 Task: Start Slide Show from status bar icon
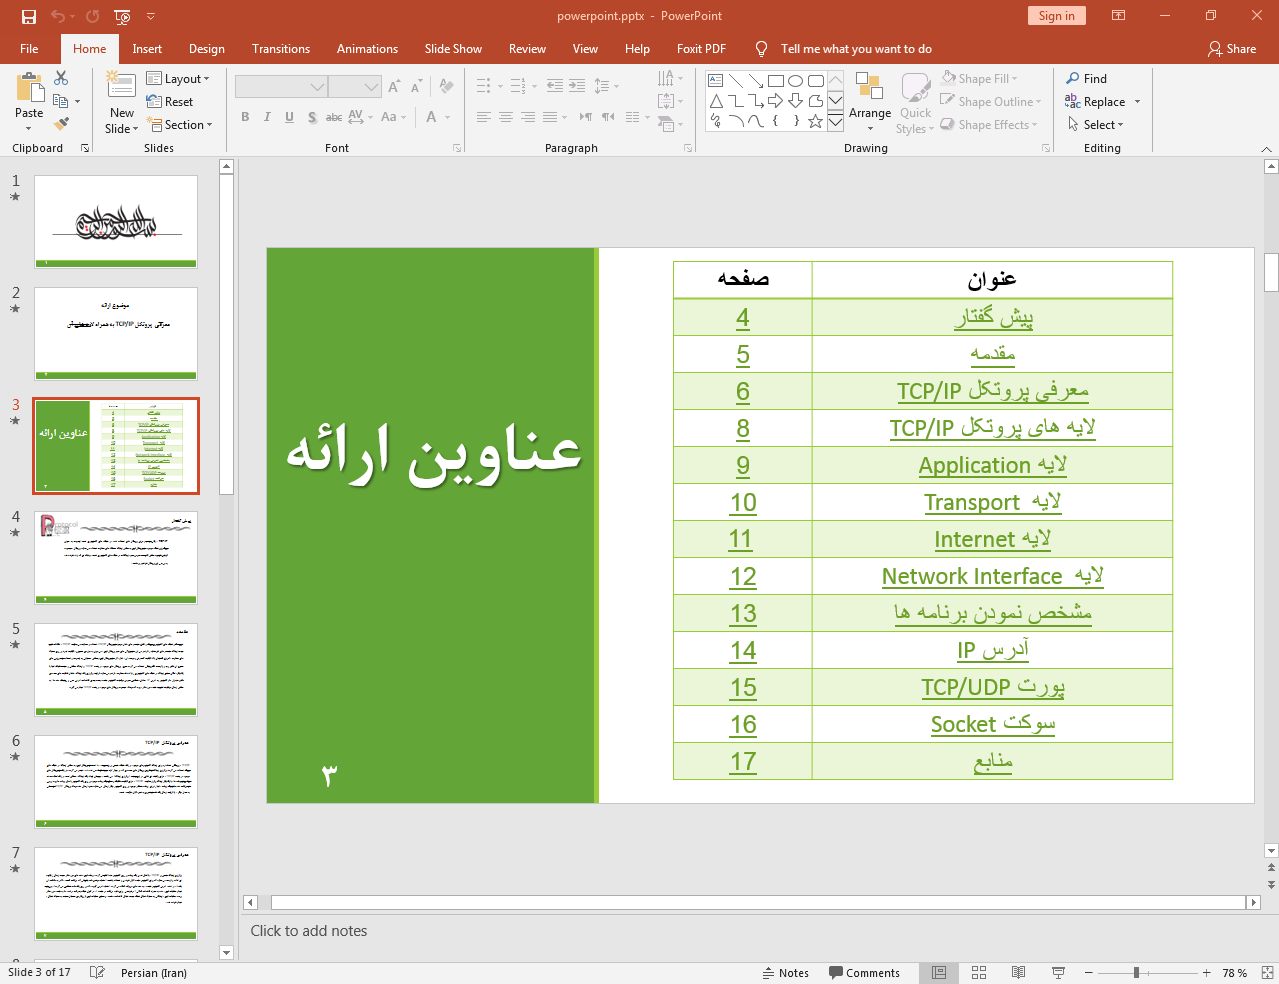[x=1058, y=972]
